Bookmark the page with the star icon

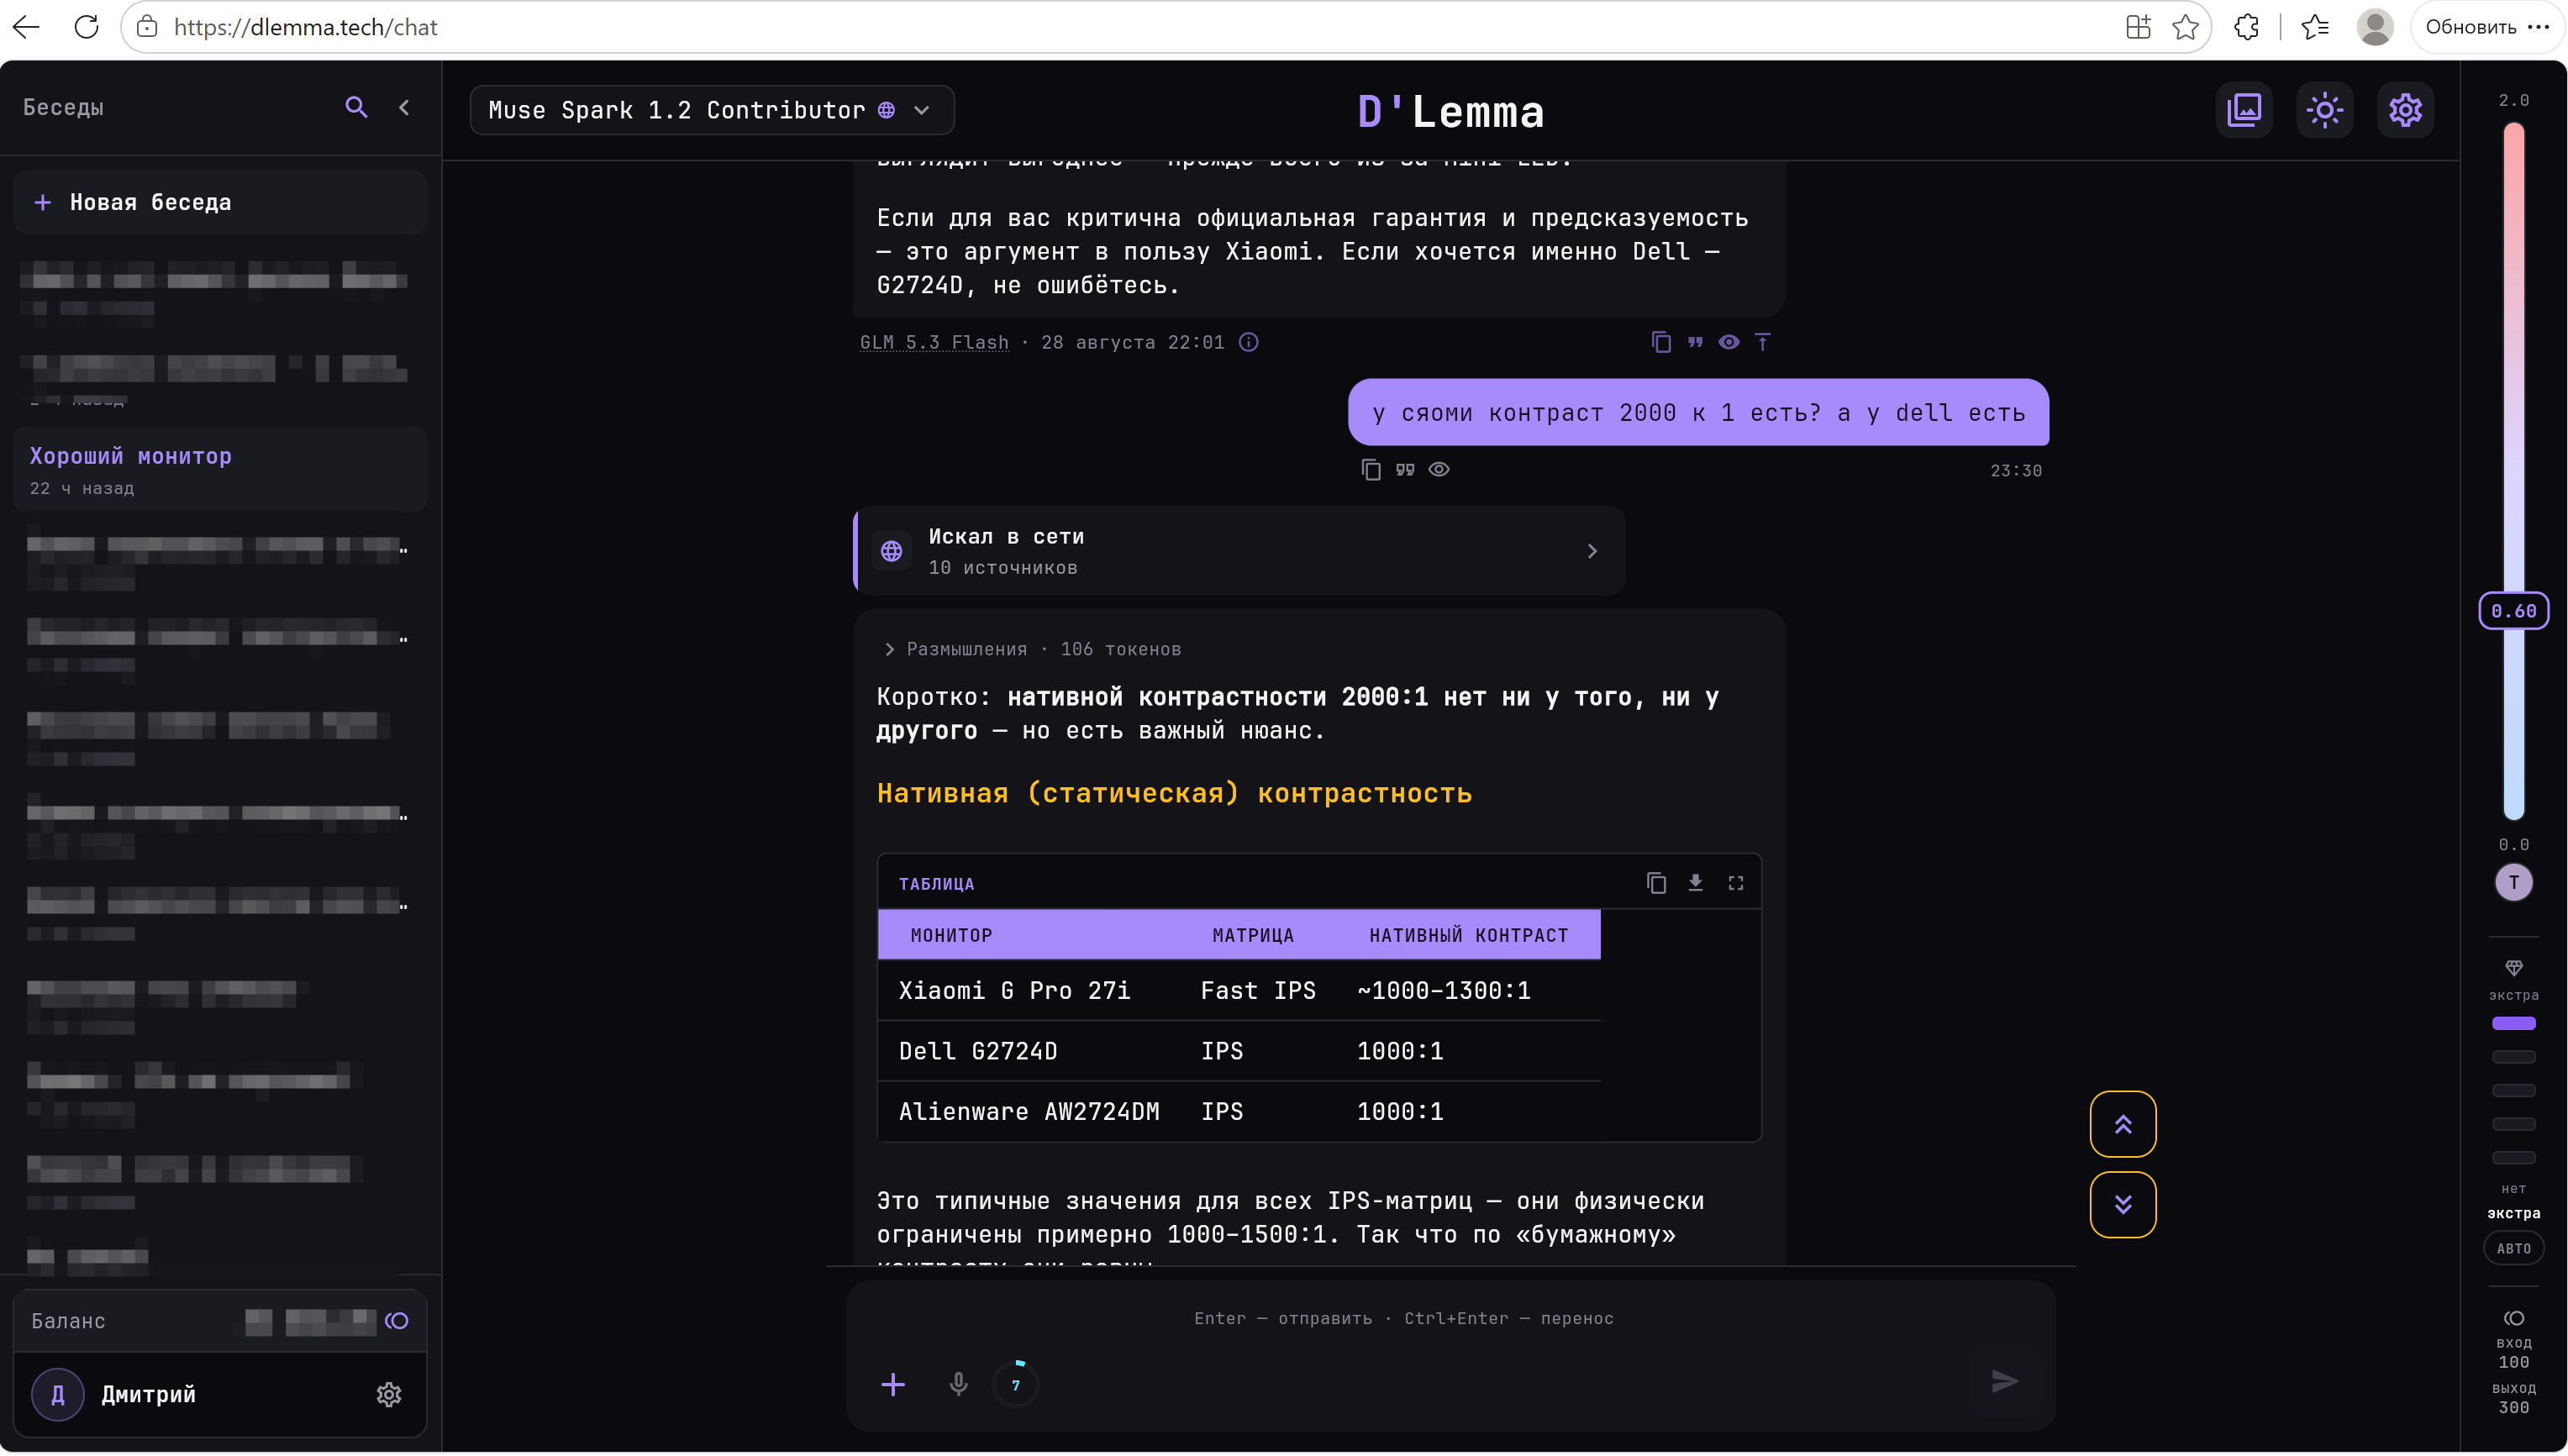pos(2185,27)
